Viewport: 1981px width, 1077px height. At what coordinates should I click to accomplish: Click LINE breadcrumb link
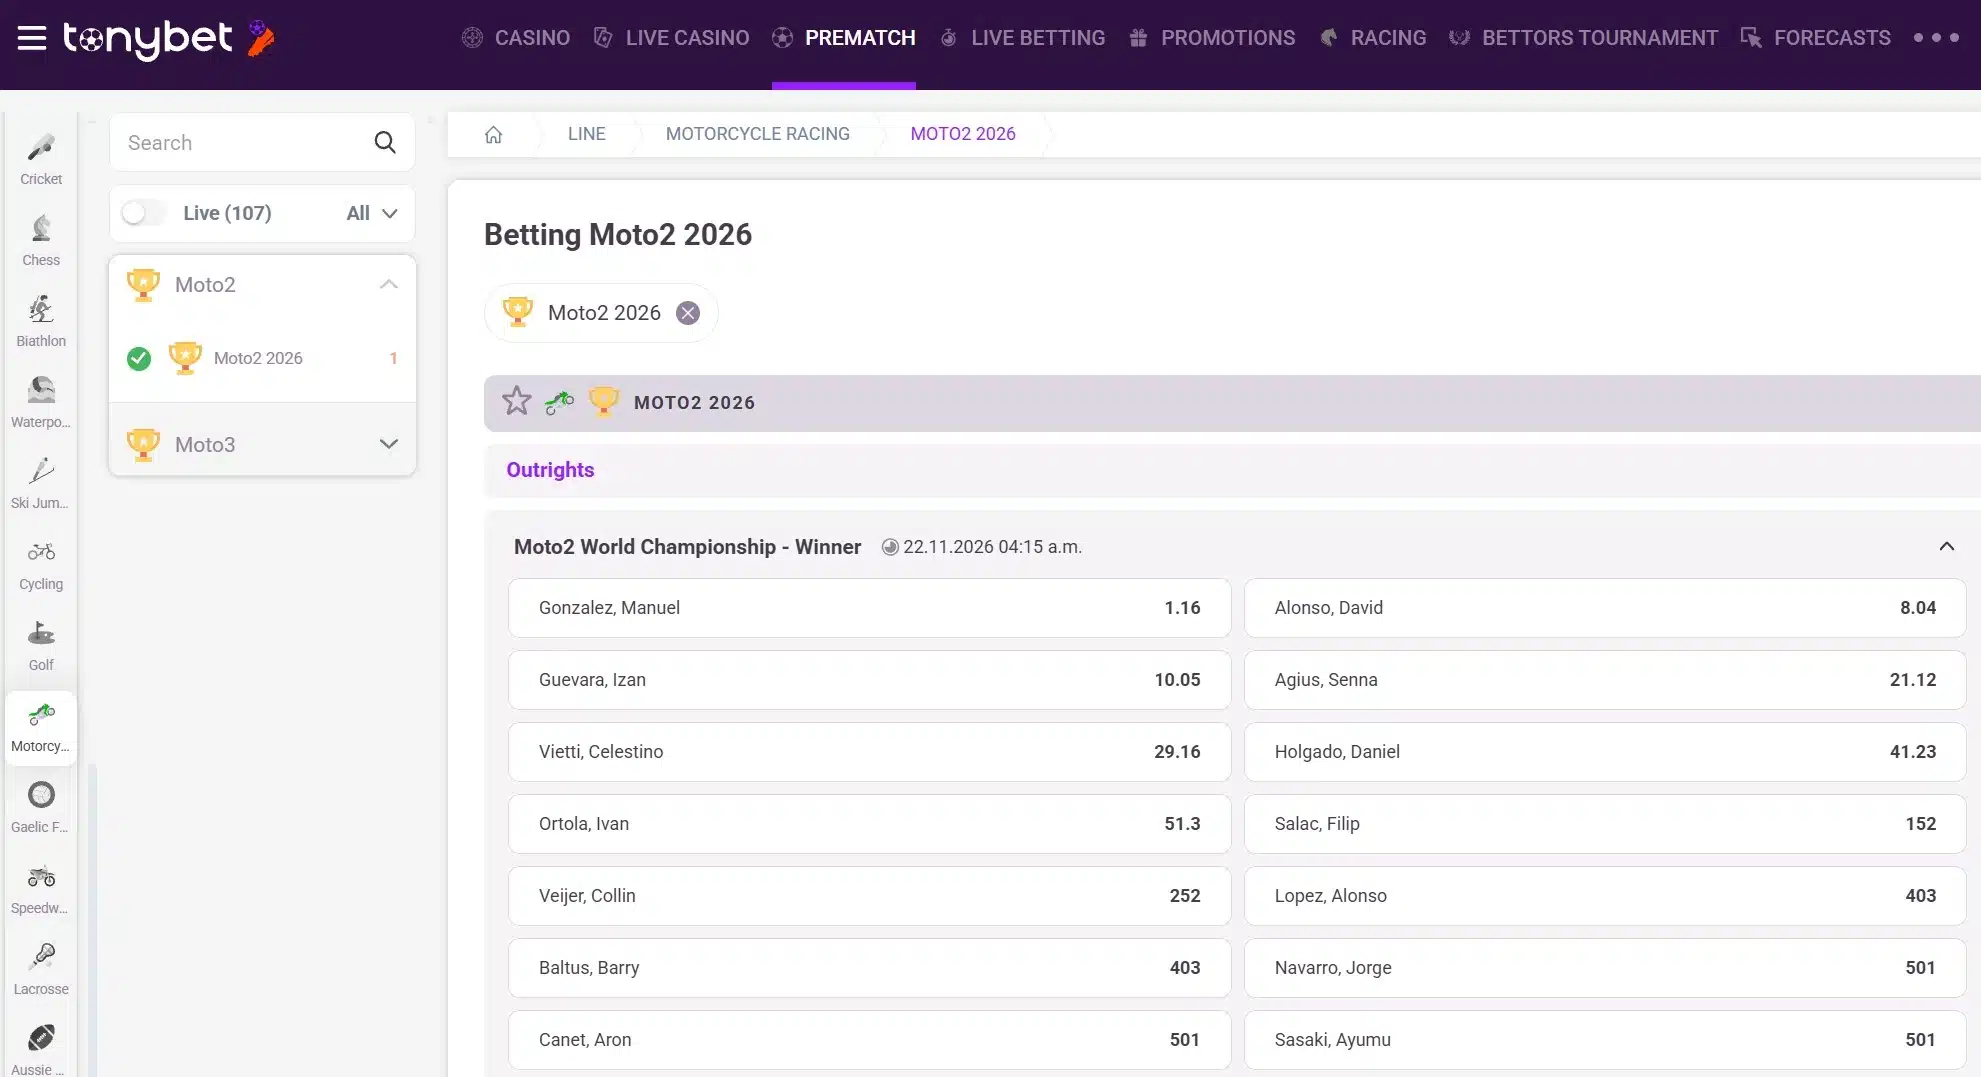[587, 134]
